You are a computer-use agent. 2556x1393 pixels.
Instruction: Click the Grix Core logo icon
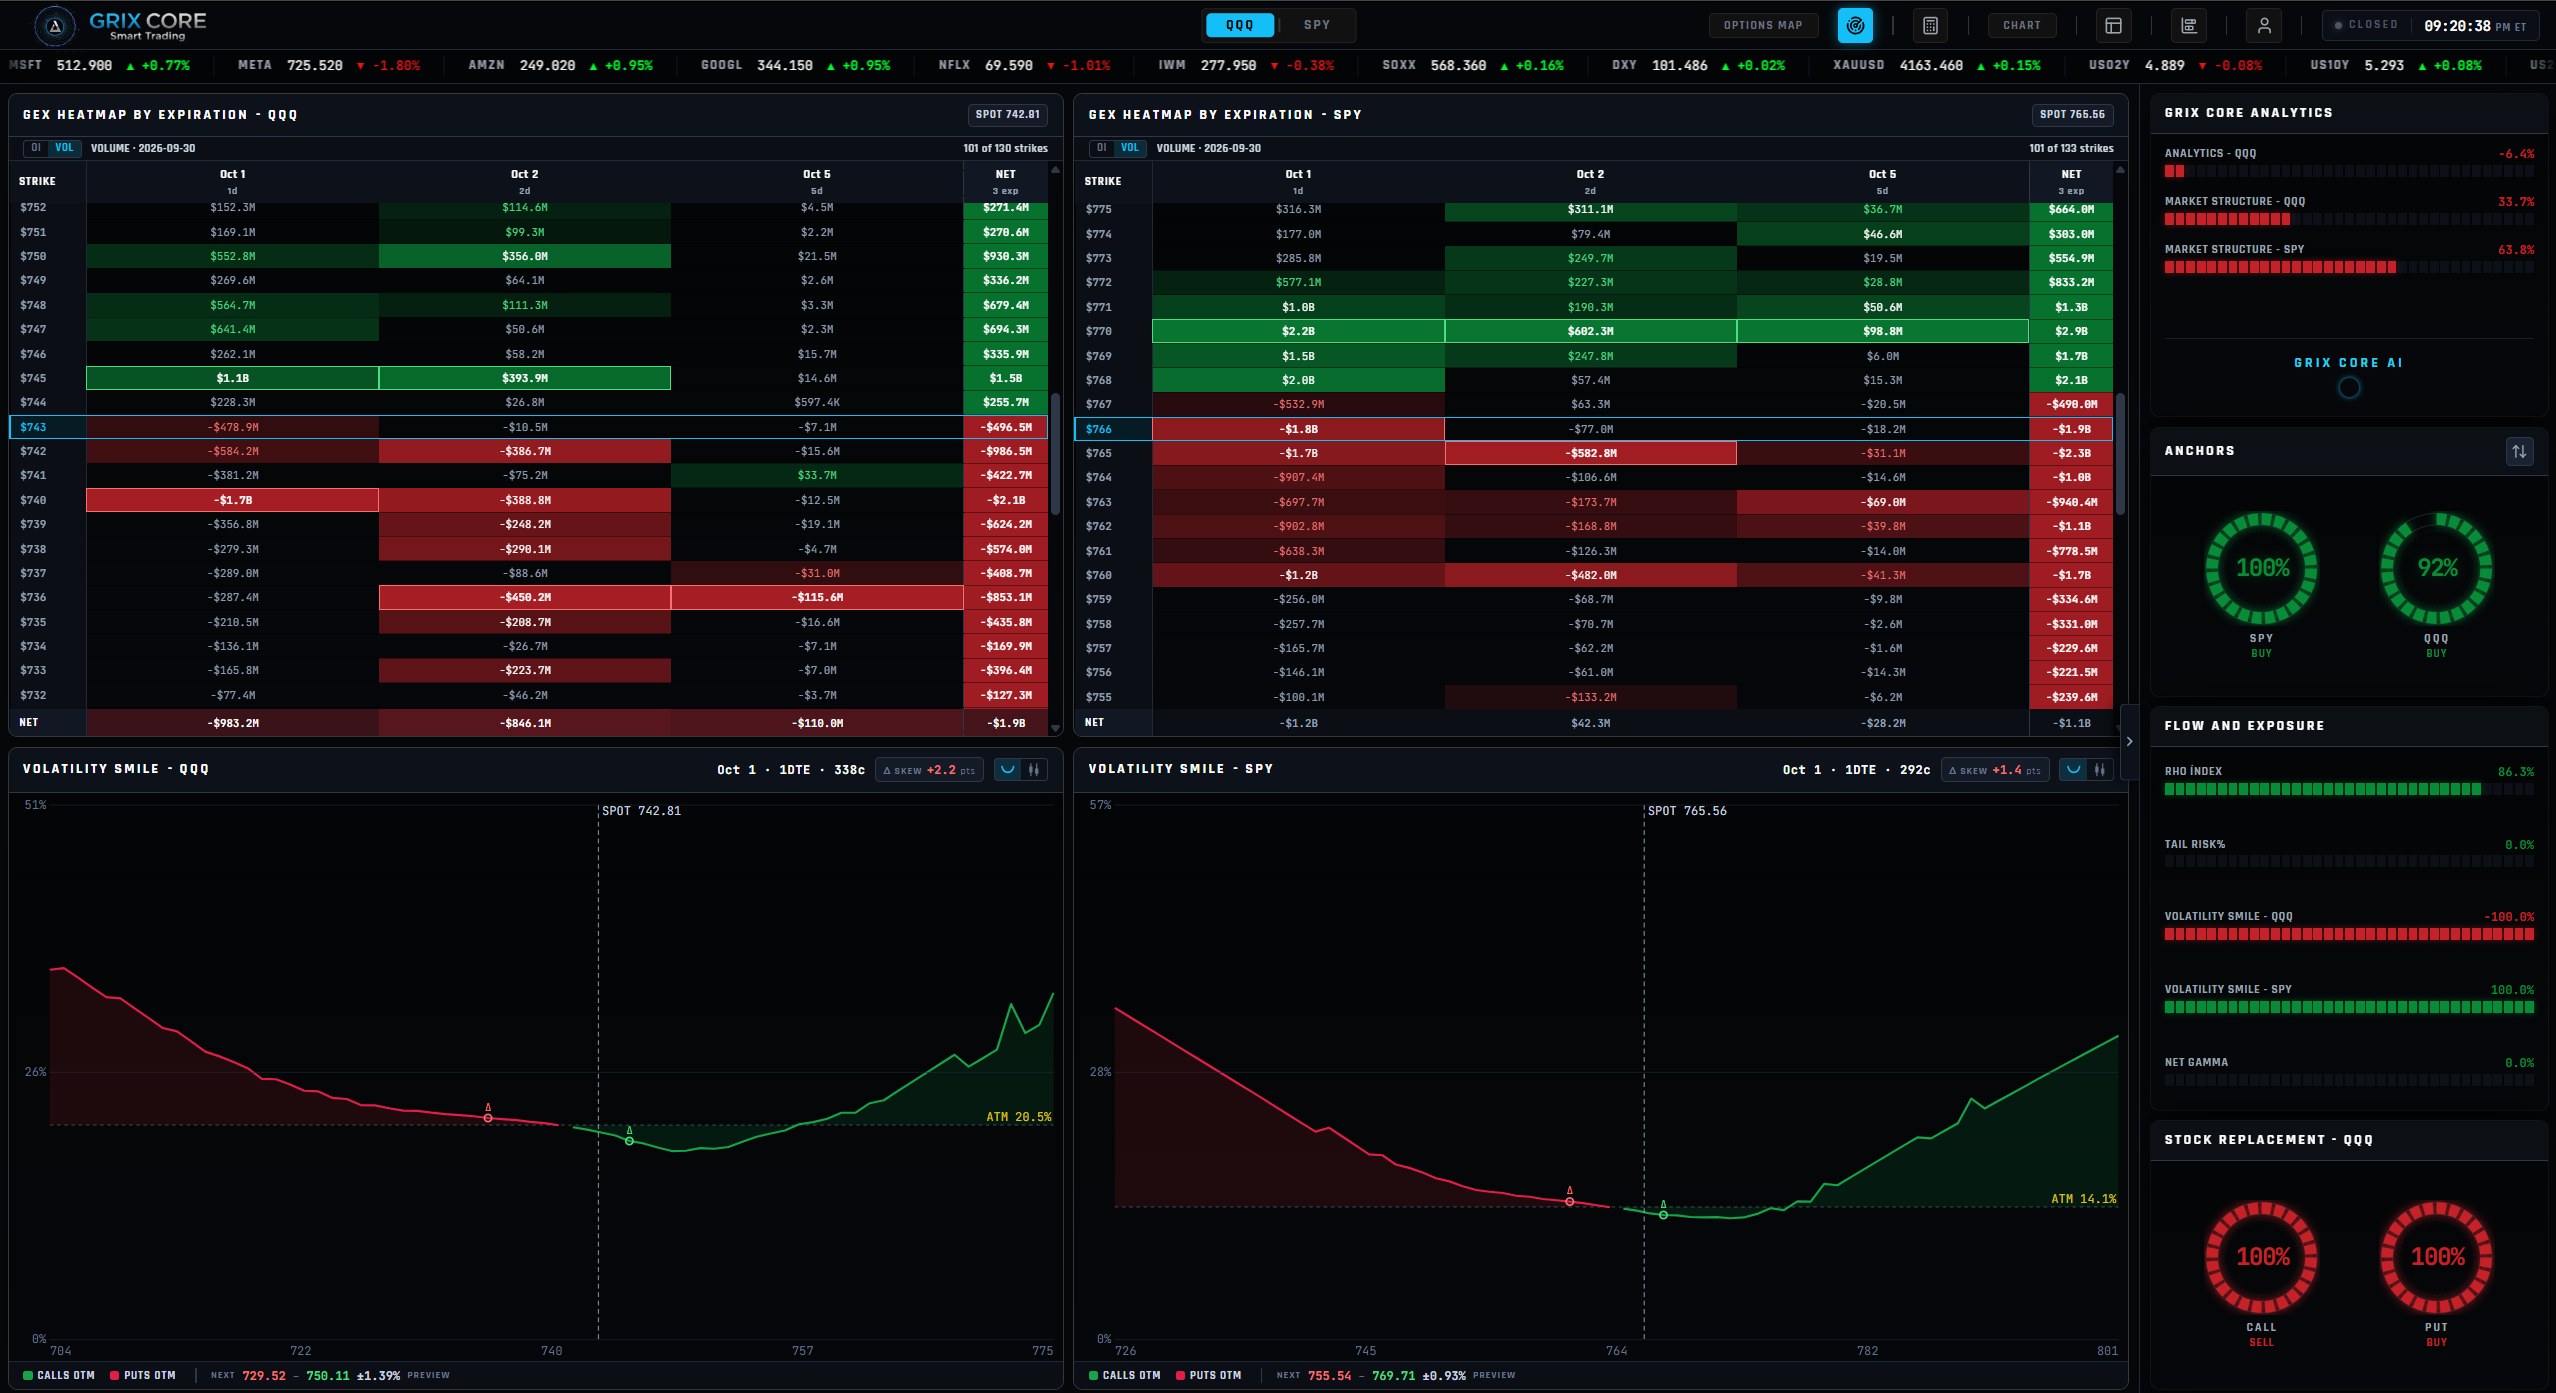click(55, 26)
